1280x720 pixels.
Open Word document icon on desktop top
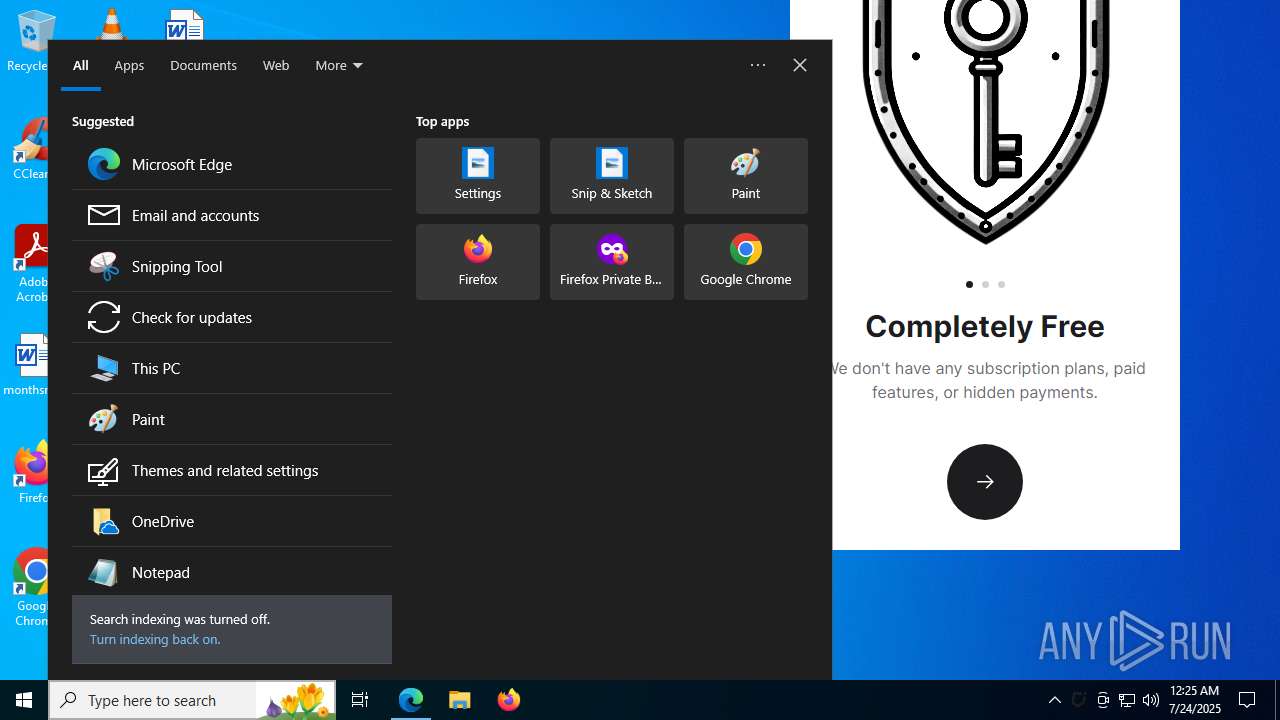pyautogui.click(x=185, y=24)
